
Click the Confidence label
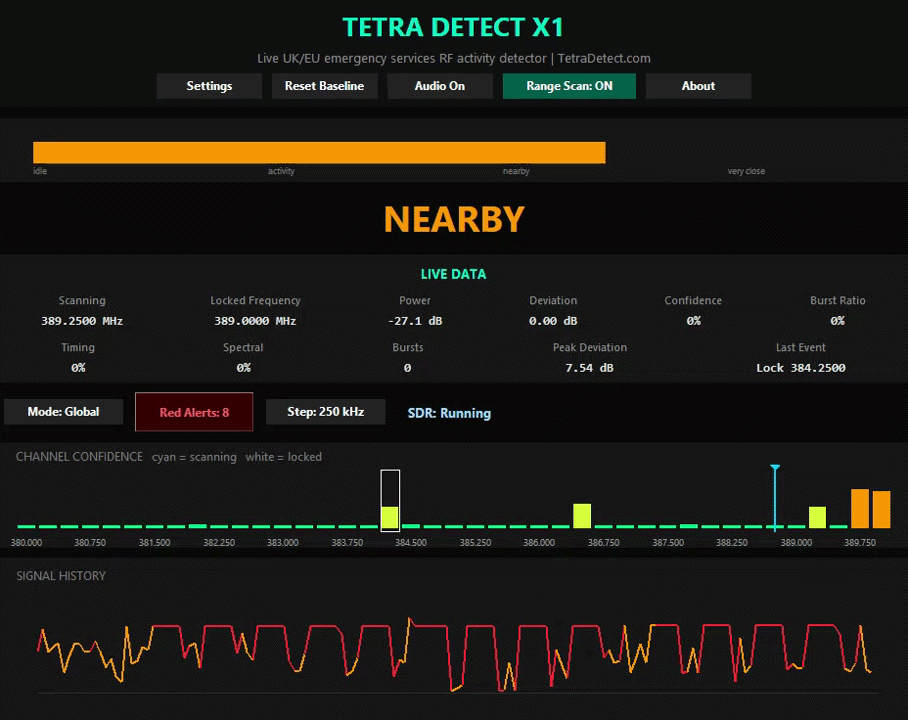[x=693, y=301]
